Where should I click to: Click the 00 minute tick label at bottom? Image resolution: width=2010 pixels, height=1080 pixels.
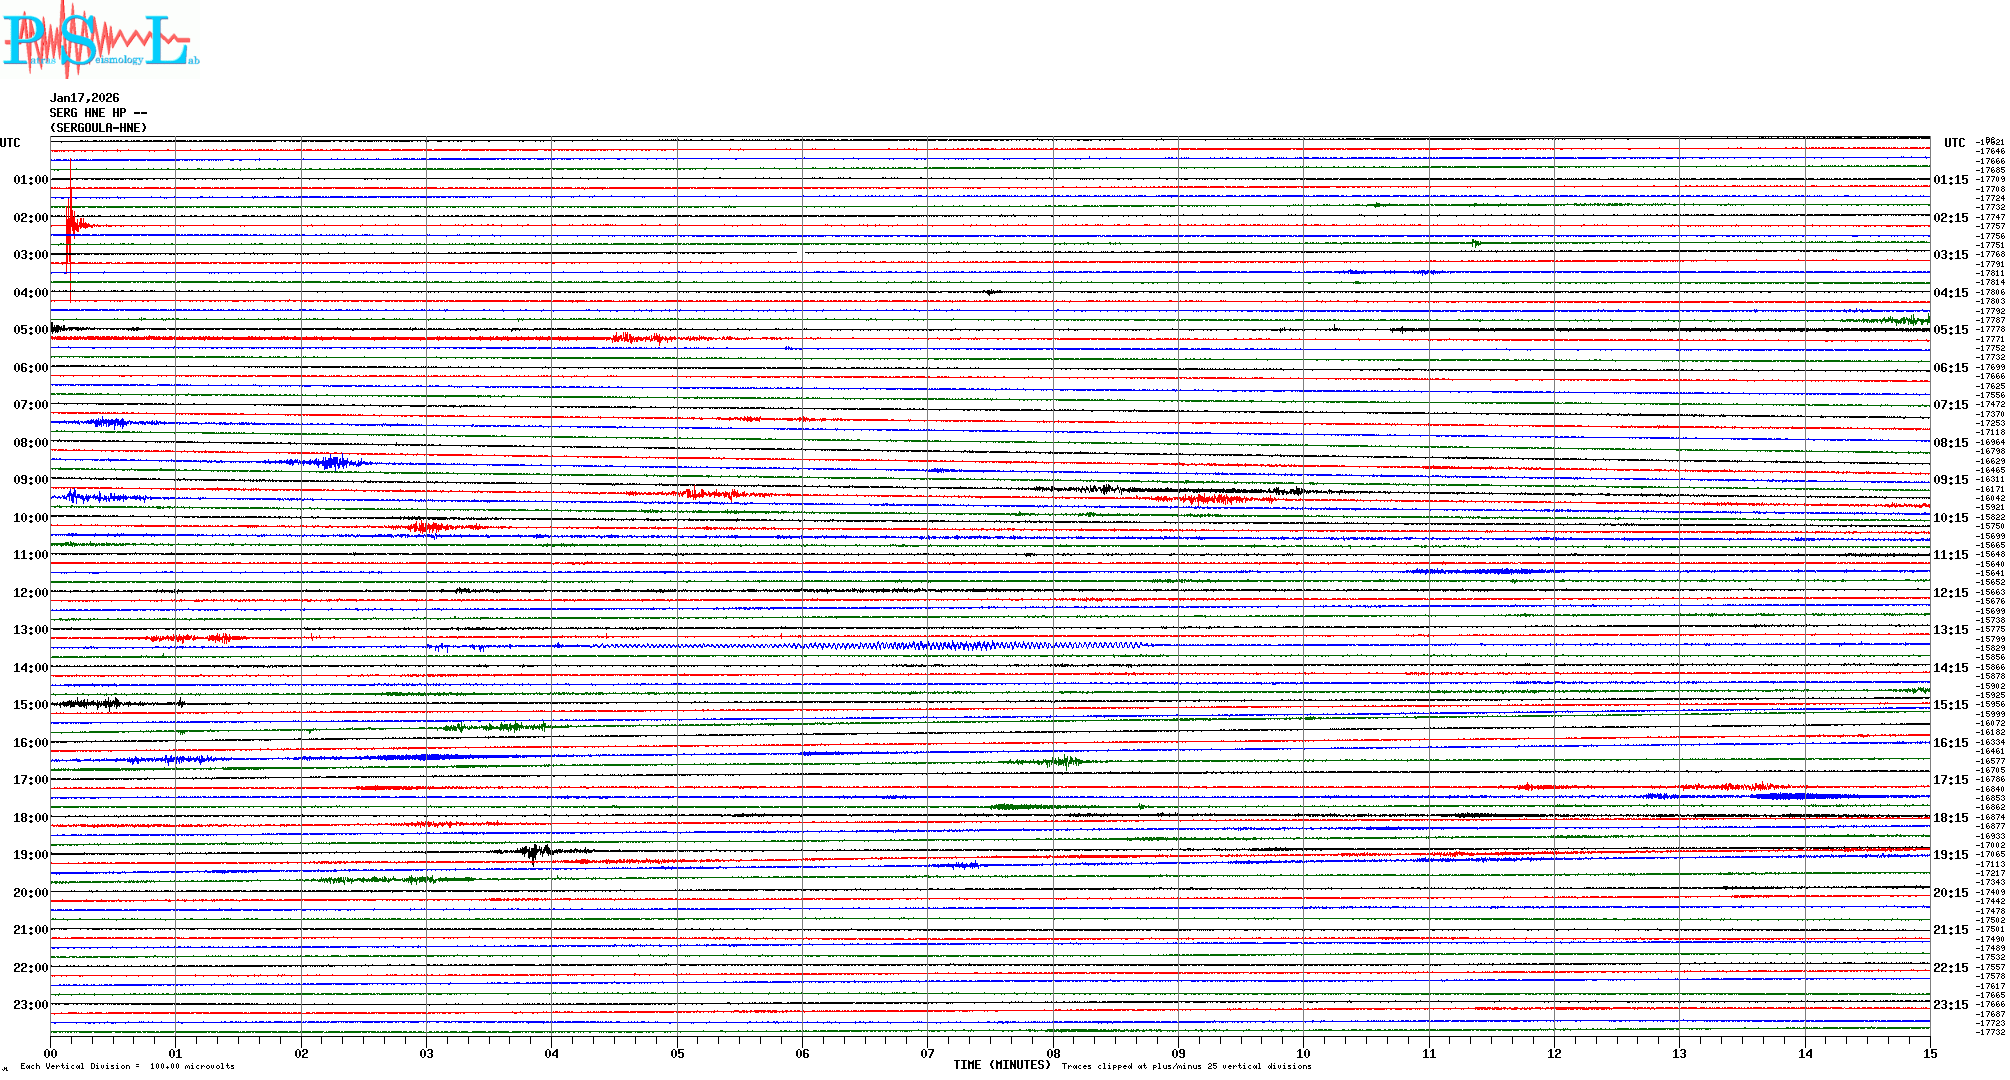pyautogui.click(x=50, y=1054)
